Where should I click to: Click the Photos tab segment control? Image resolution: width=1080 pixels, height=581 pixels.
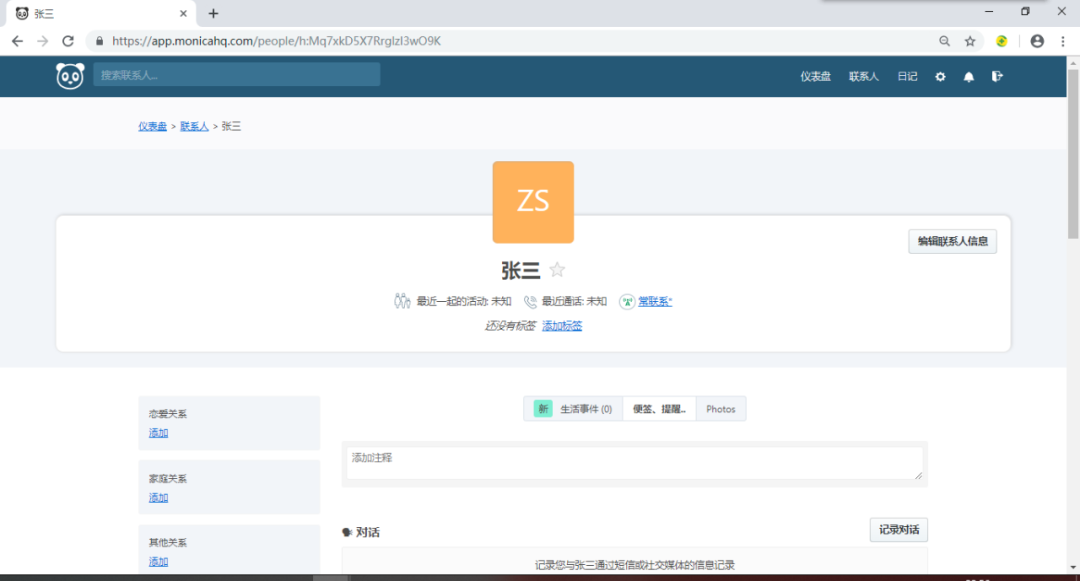(x=720, y=408)
